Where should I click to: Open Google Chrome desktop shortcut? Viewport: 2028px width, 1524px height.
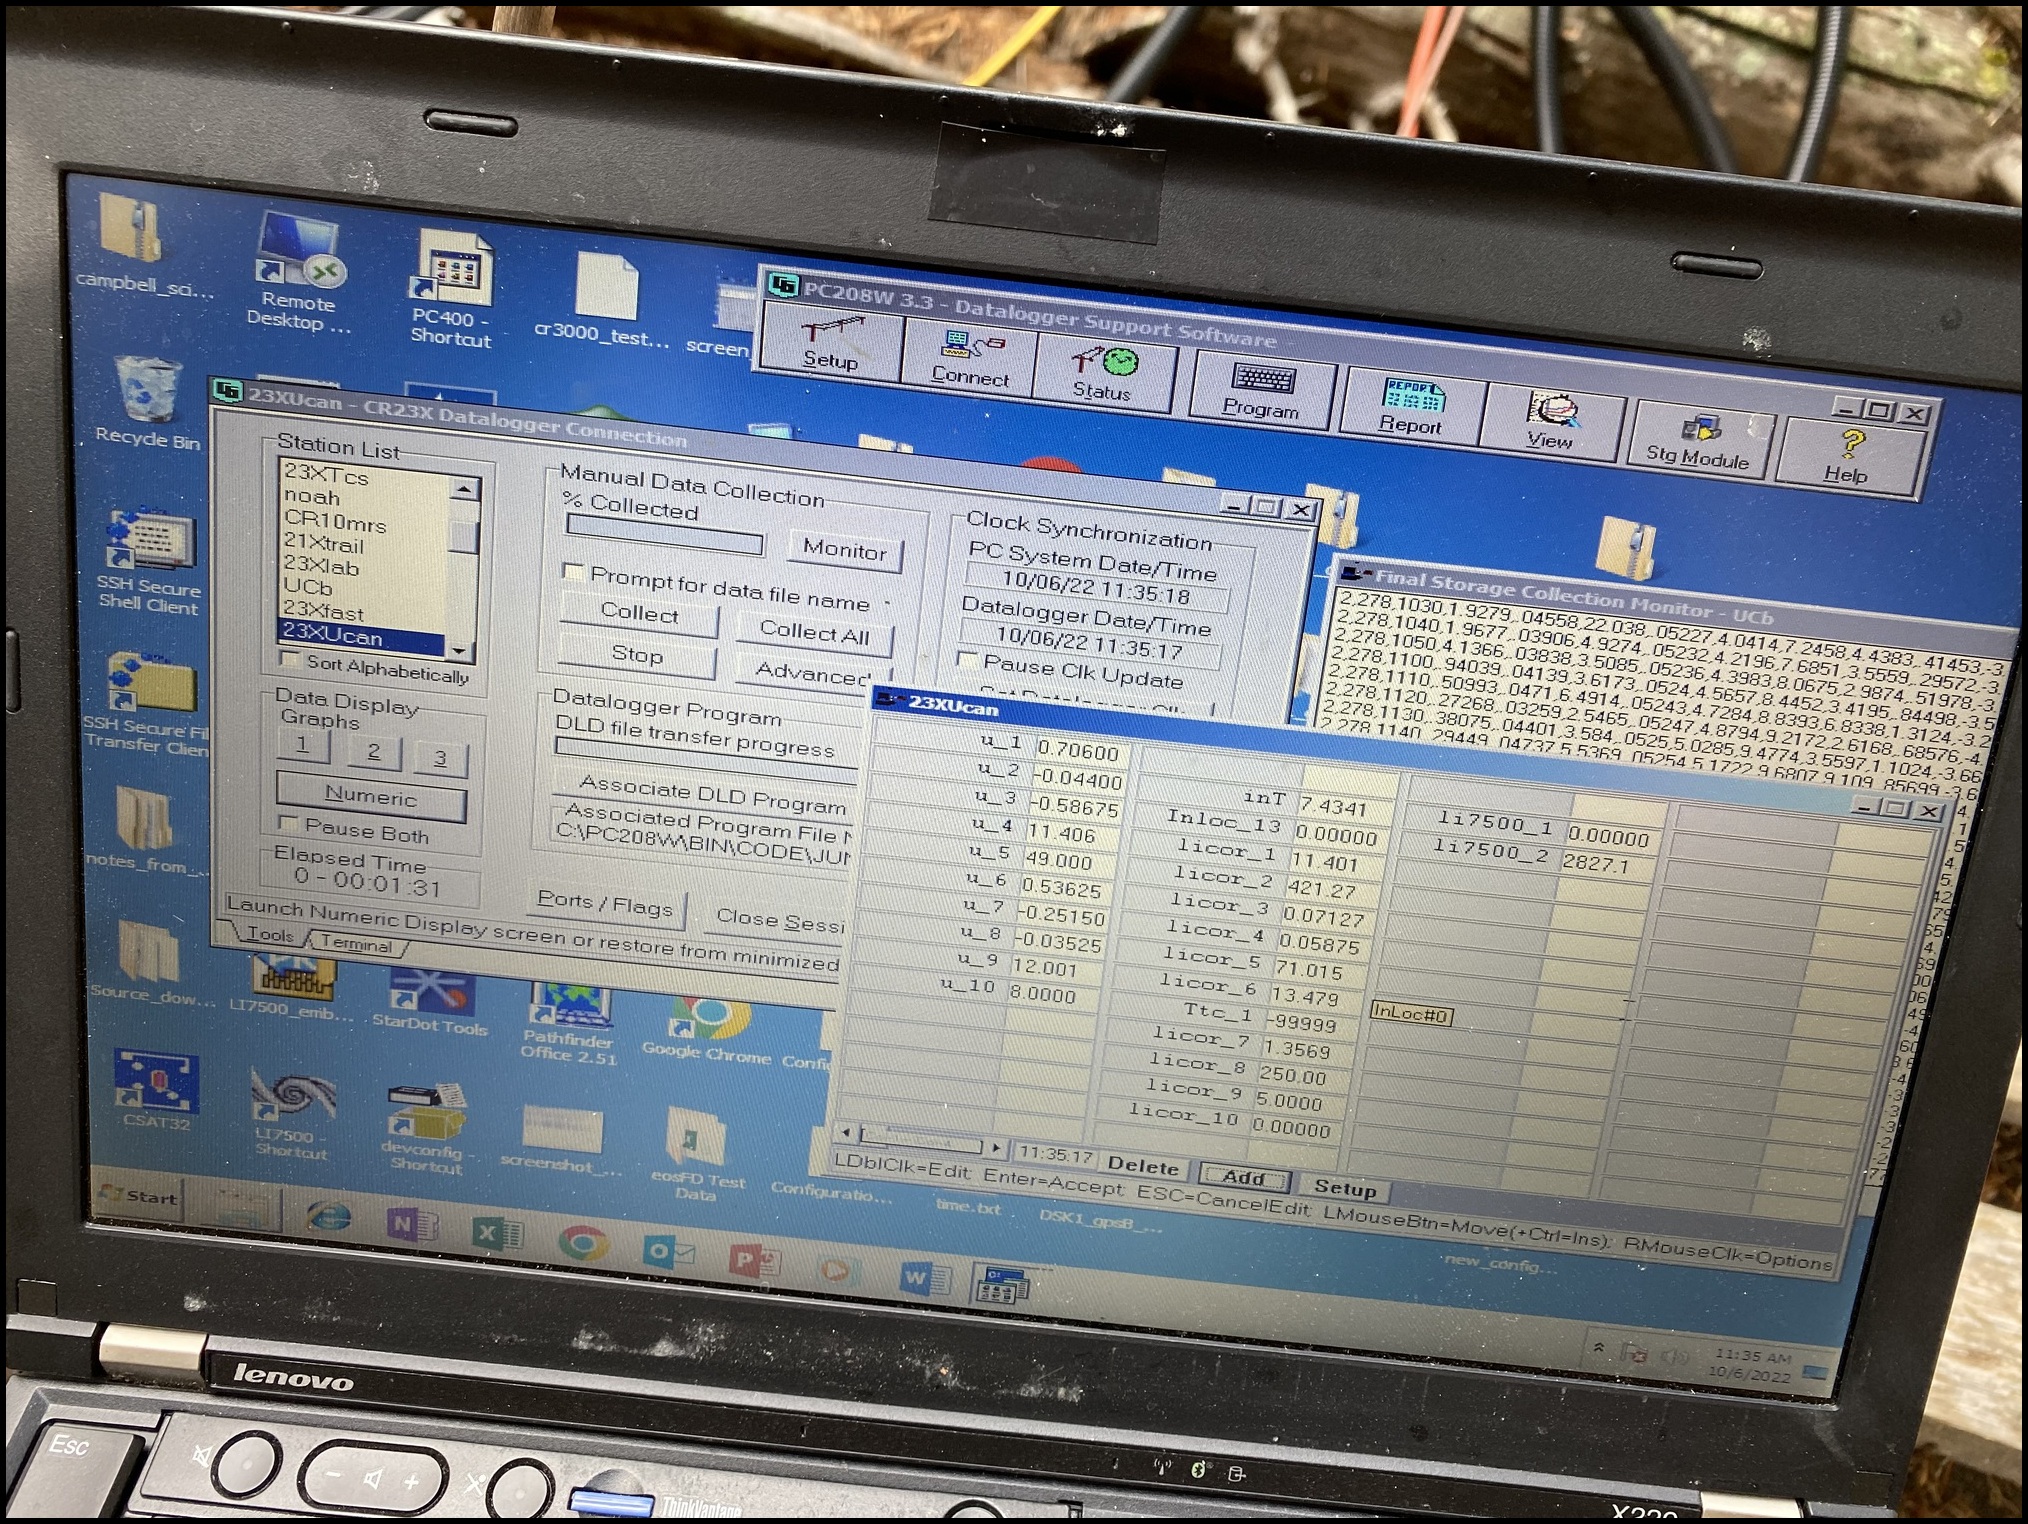point(708,1030)
